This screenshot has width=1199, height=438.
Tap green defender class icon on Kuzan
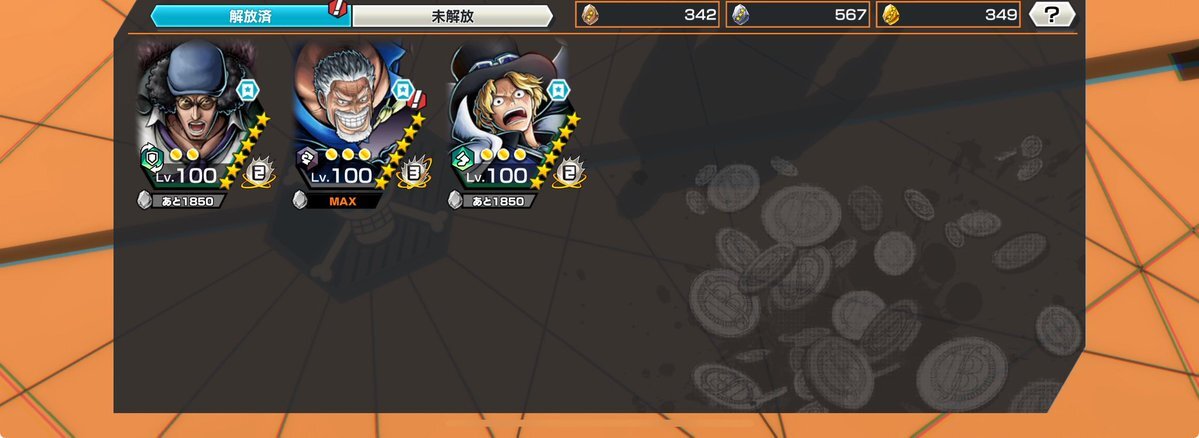tap(151, 159)
